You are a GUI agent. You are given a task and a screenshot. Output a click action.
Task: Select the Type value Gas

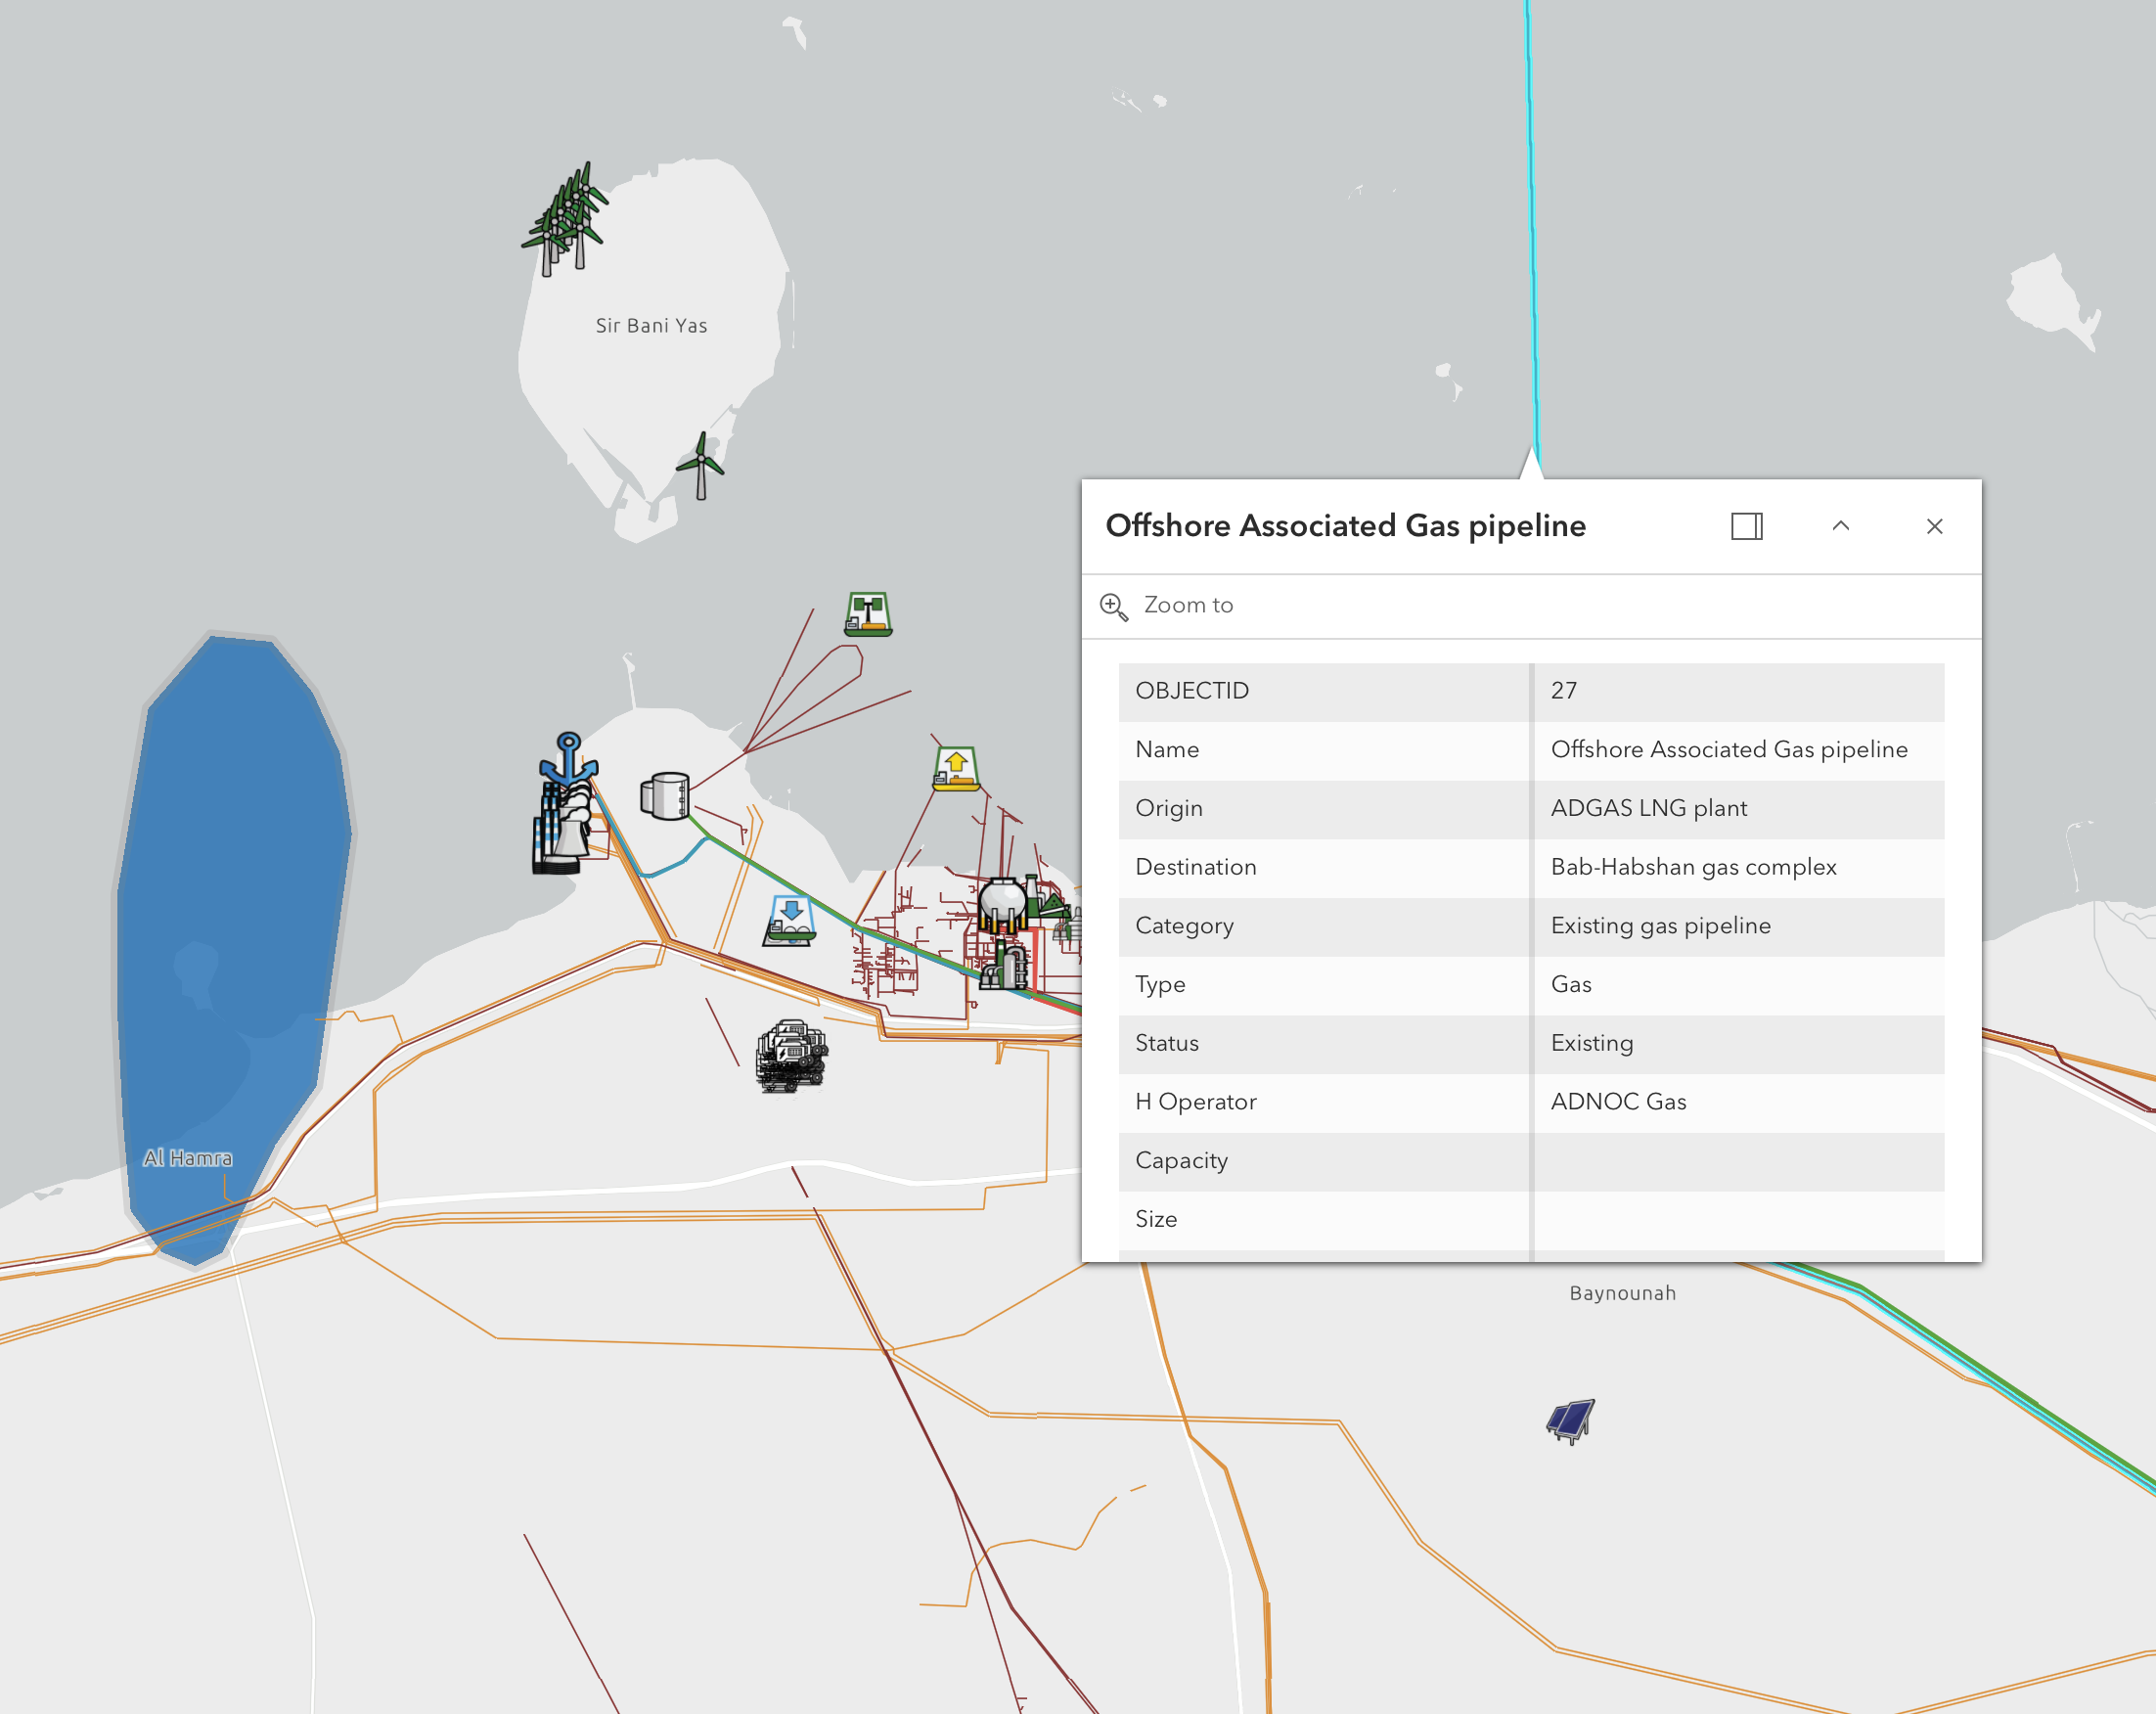[1571, 985]
